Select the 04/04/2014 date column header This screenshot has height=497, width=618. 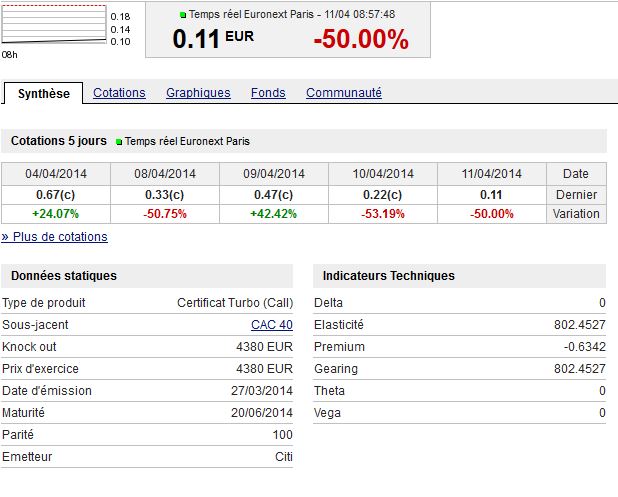pos(55,174)
